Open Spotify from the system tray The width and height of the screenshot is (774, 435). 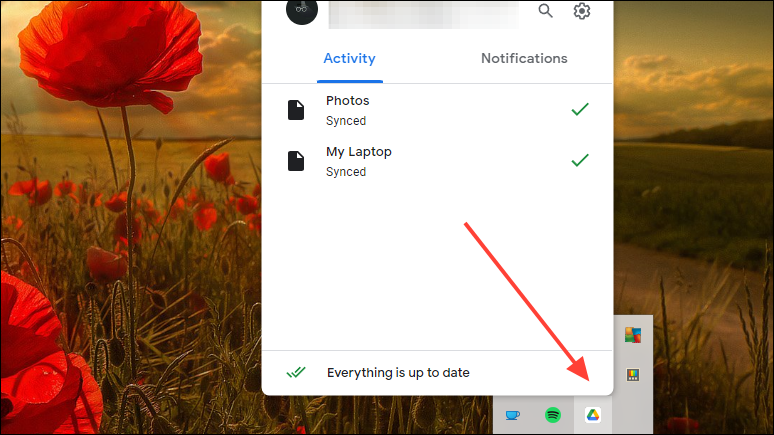[553, 415]
